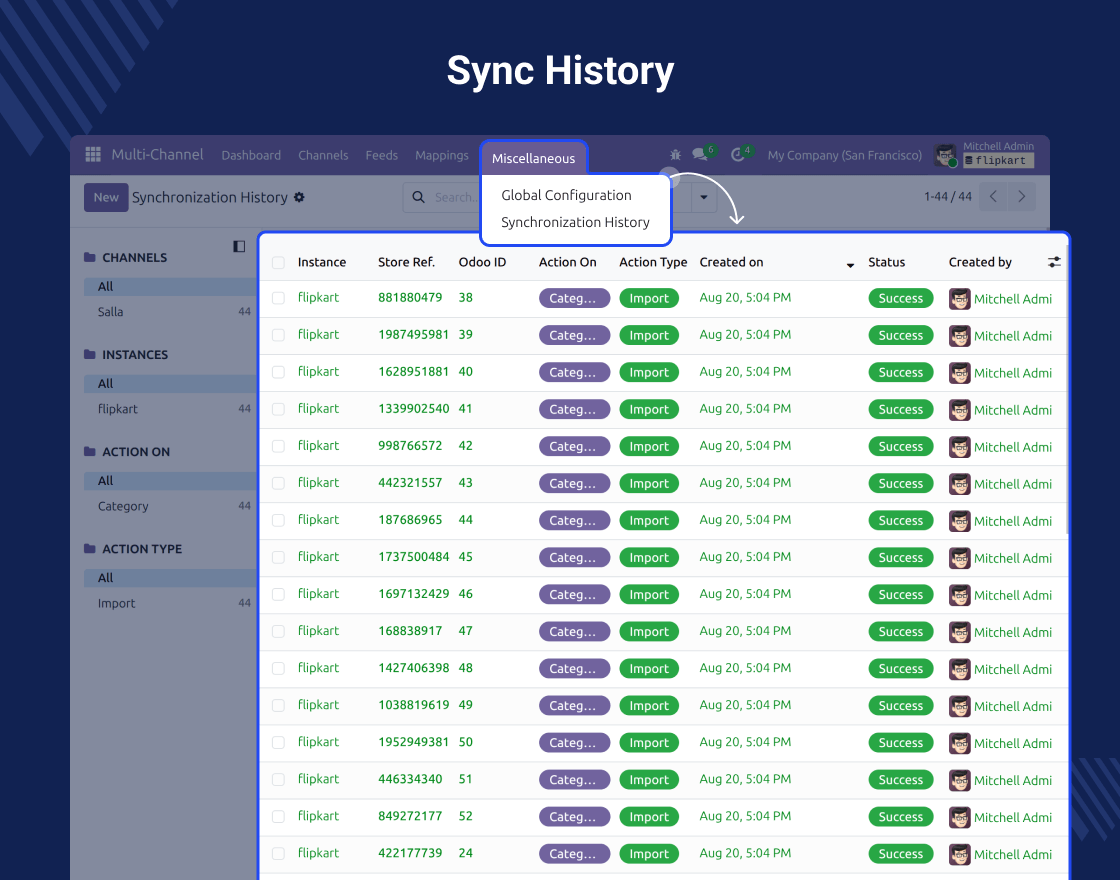Open the activities clock icon

[x=738, y=154]
